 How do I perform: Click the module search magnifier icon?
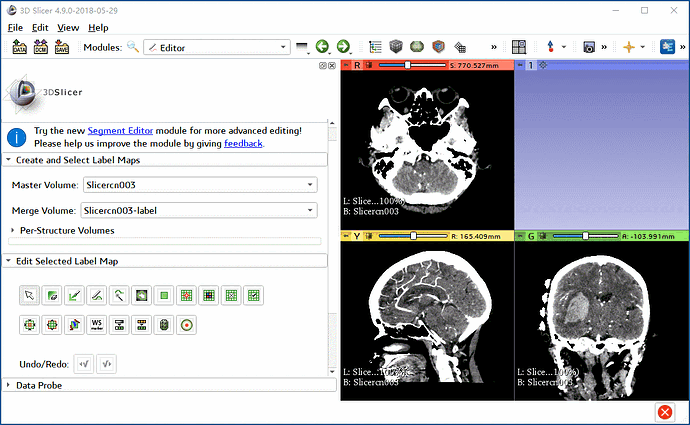pyautogui.click(x=133, y=47)
